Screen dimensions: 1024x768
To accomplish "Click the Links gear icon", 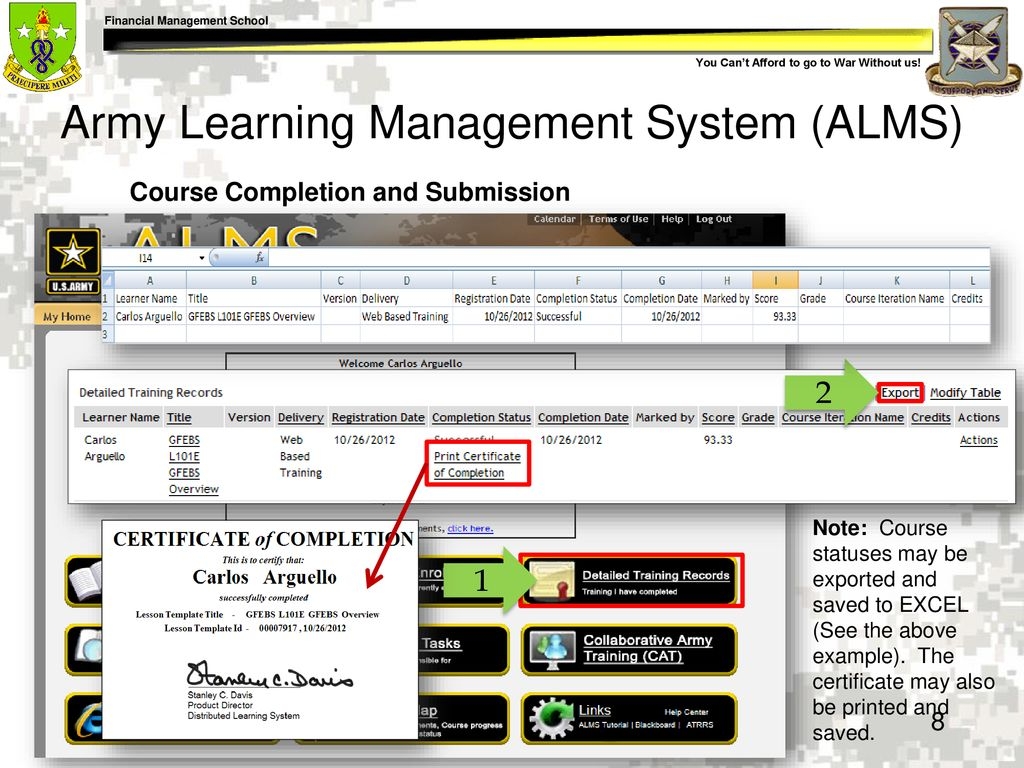I will point(552,716).
